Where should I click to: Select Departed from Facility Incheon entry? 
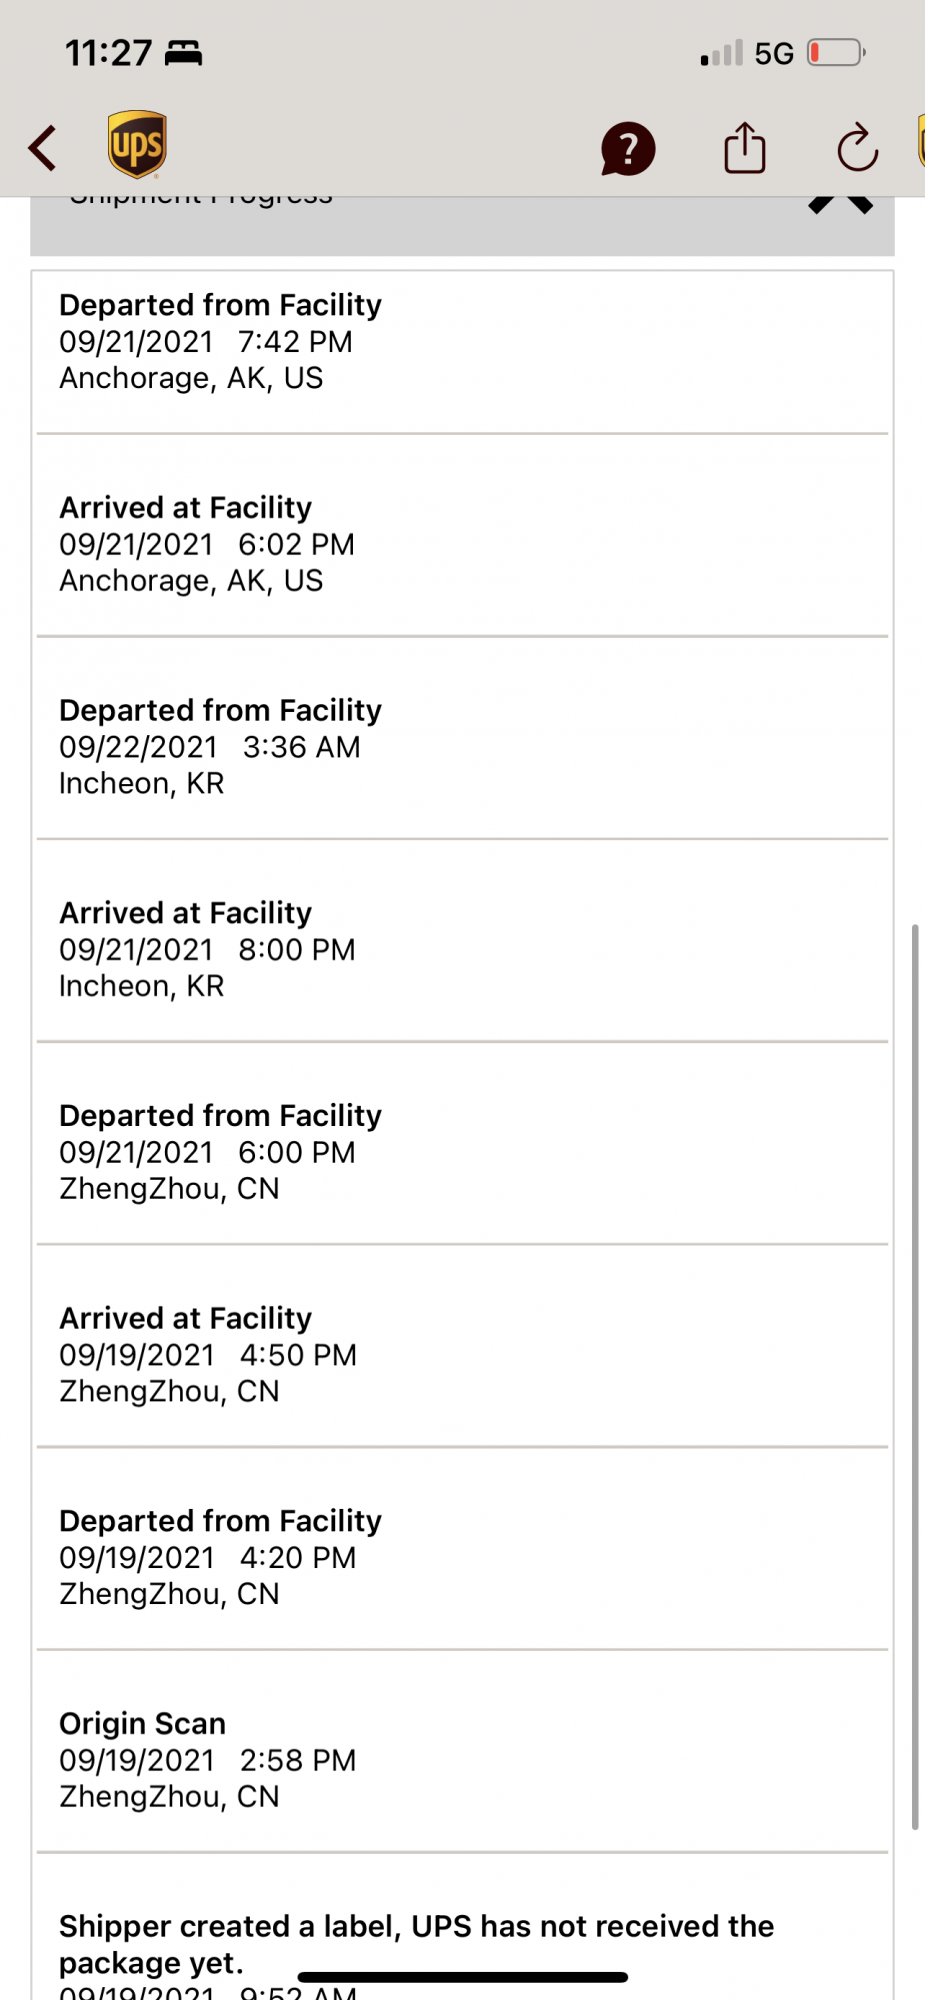point(462,747)
